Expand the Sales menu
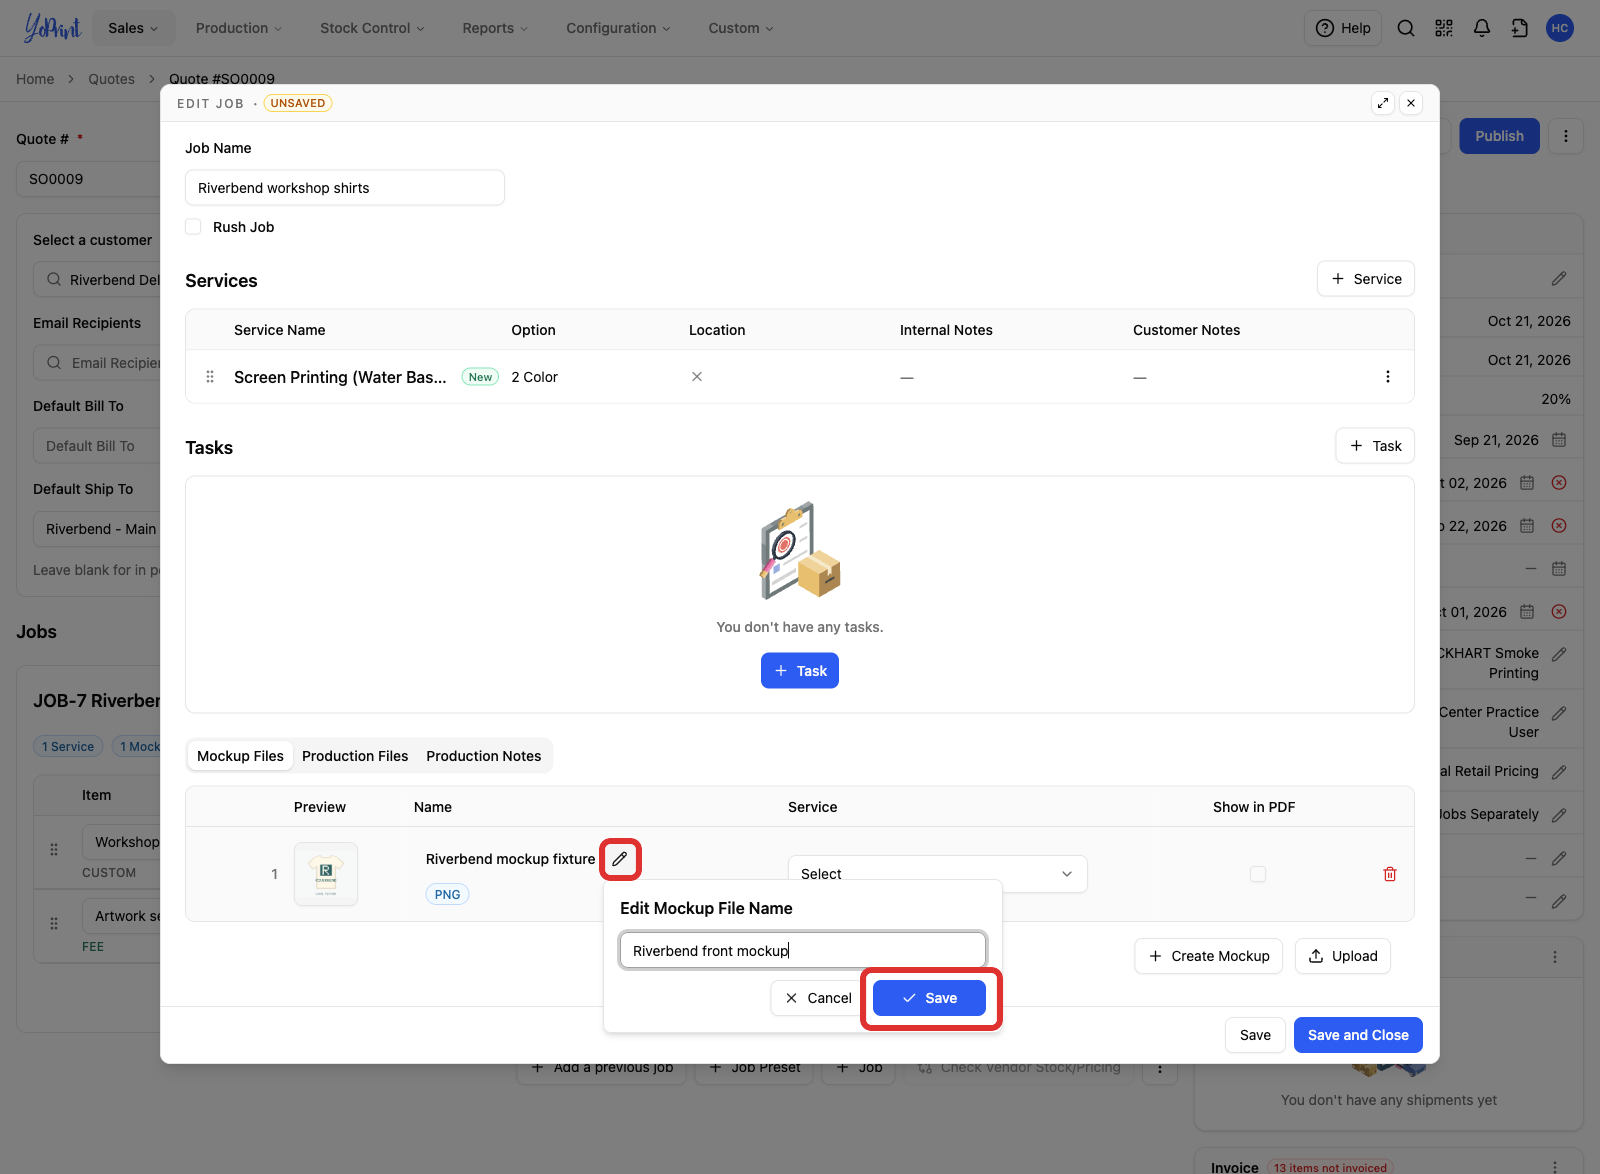 (133, 28)
